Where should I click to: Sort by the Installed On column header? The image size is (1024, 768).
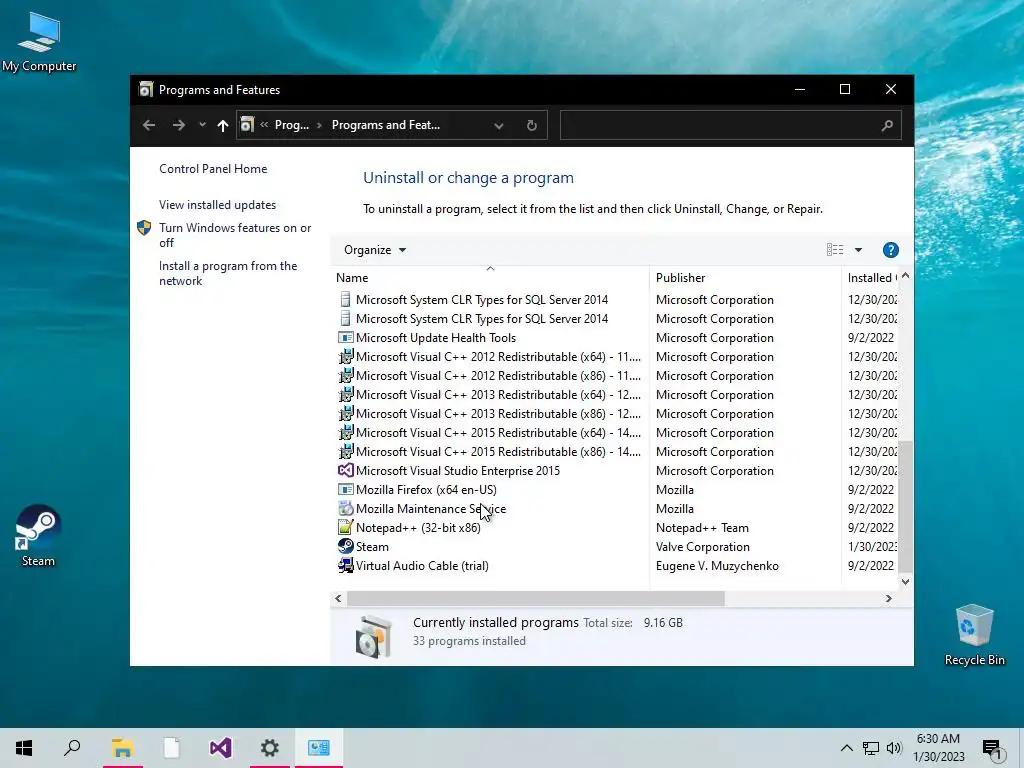click(872, 278)
